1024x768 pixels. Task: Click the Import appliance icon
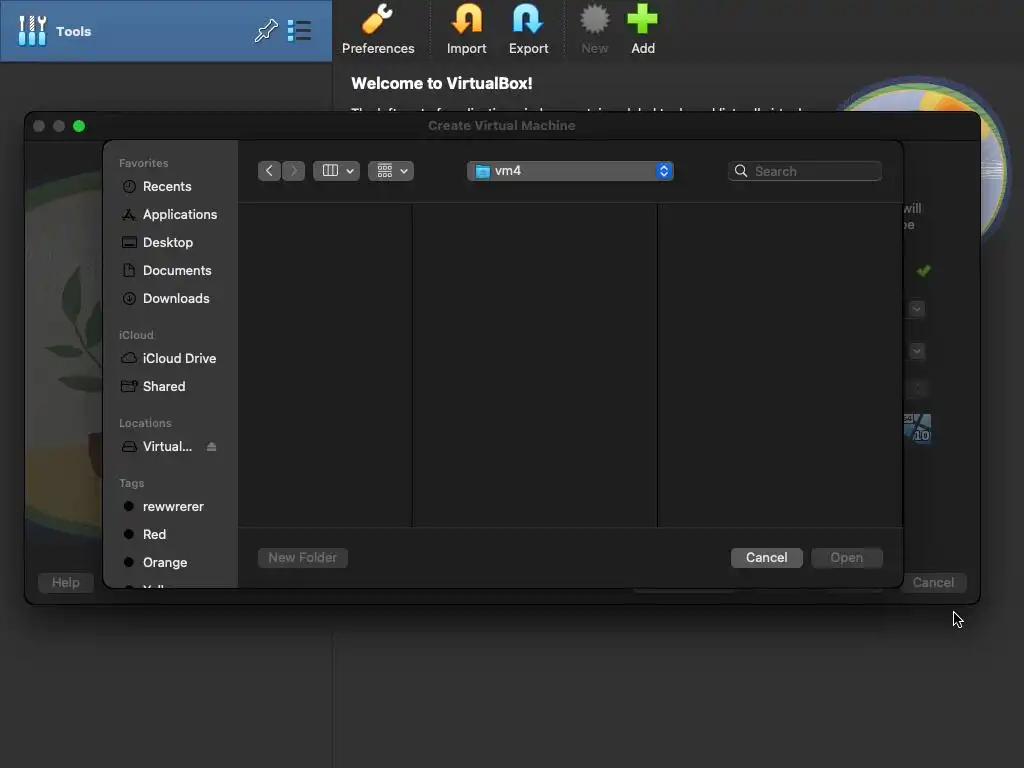[x=466, y=20]
